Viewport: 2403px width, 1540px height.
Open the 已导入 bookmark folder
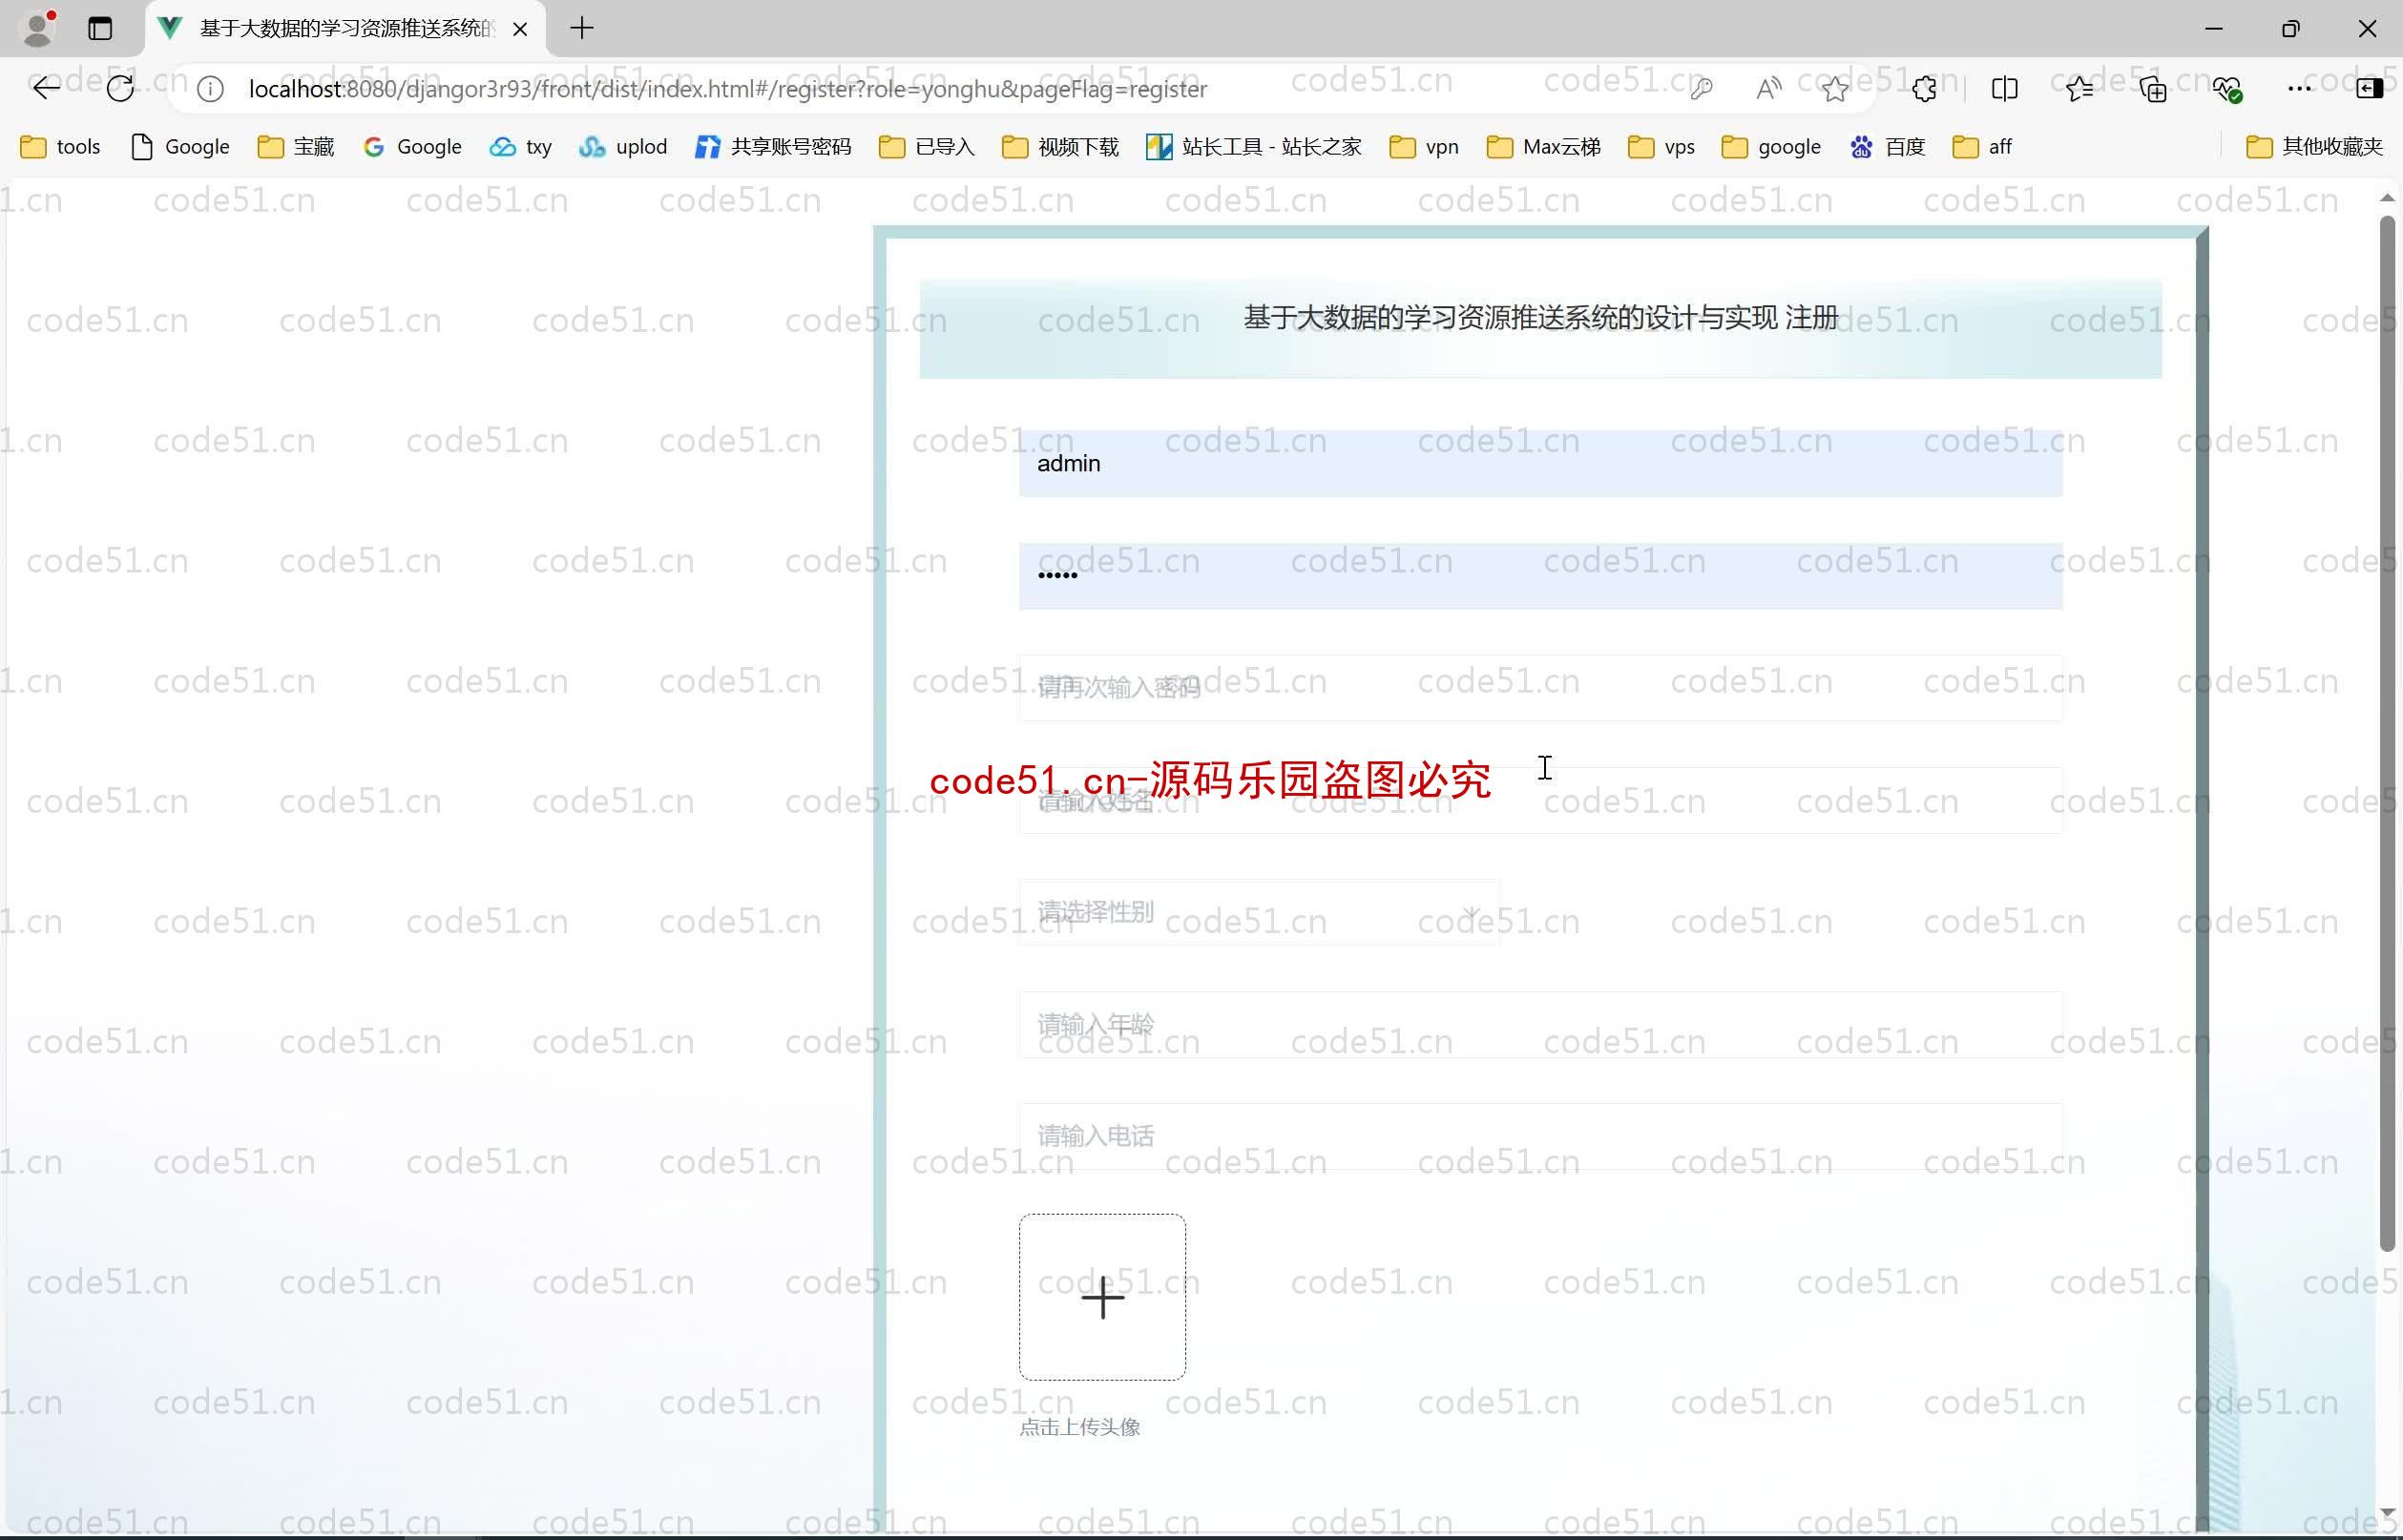[x=926, y=147]
